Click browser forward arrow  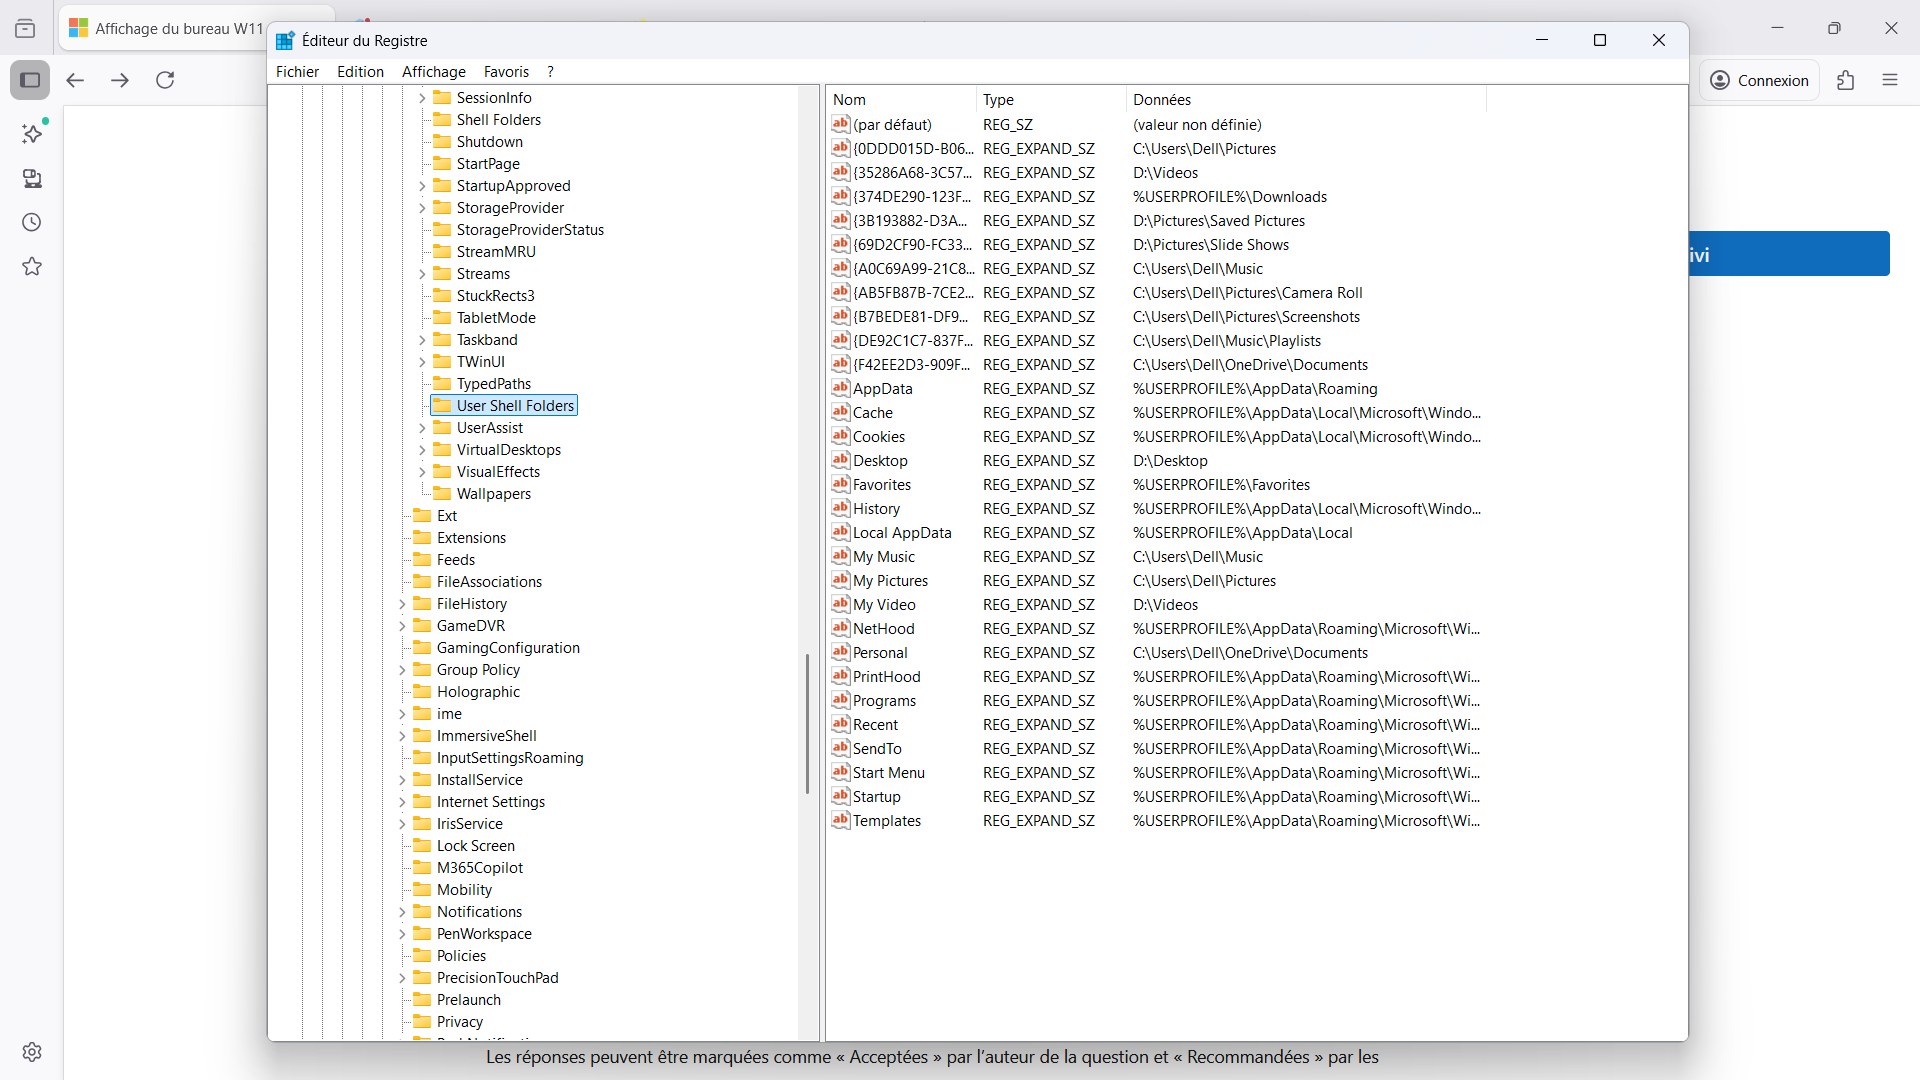[120, 80]
